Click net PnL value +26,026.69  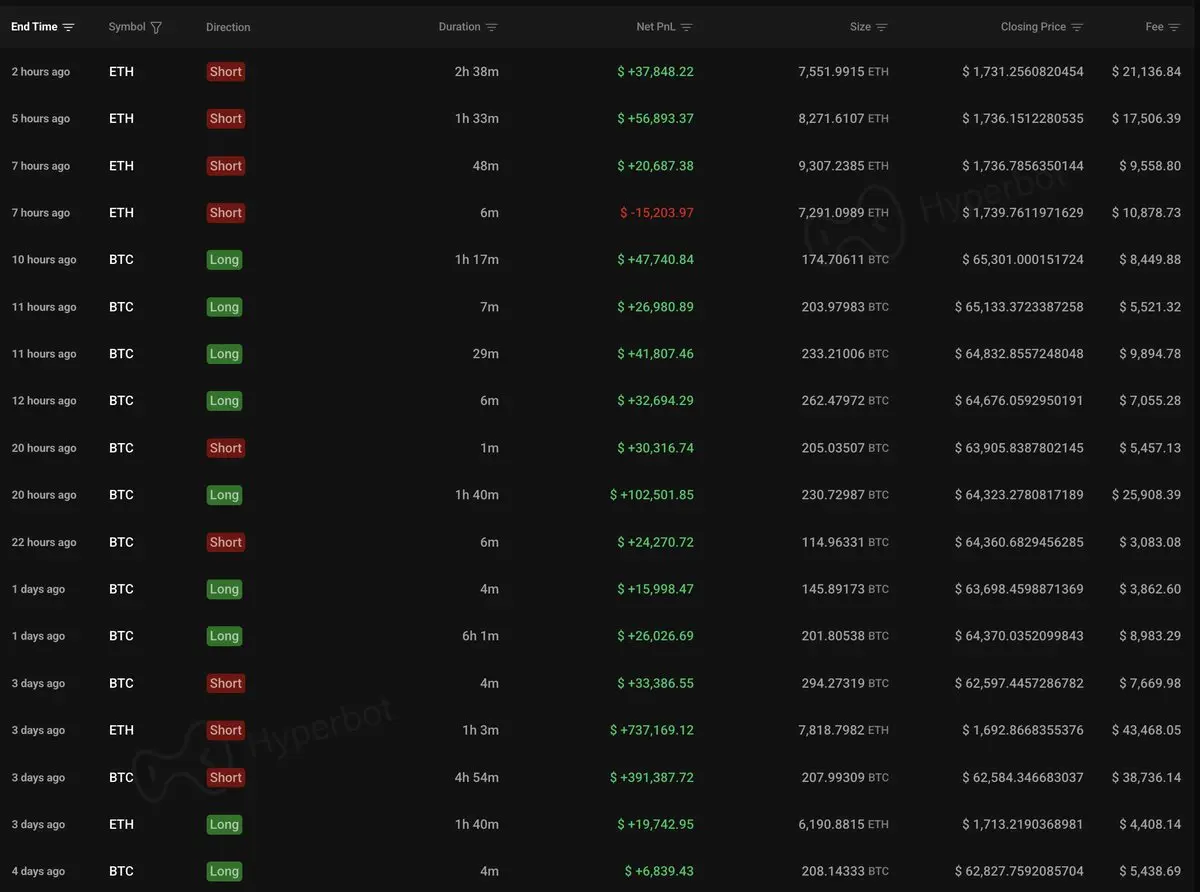coord(655,636)
